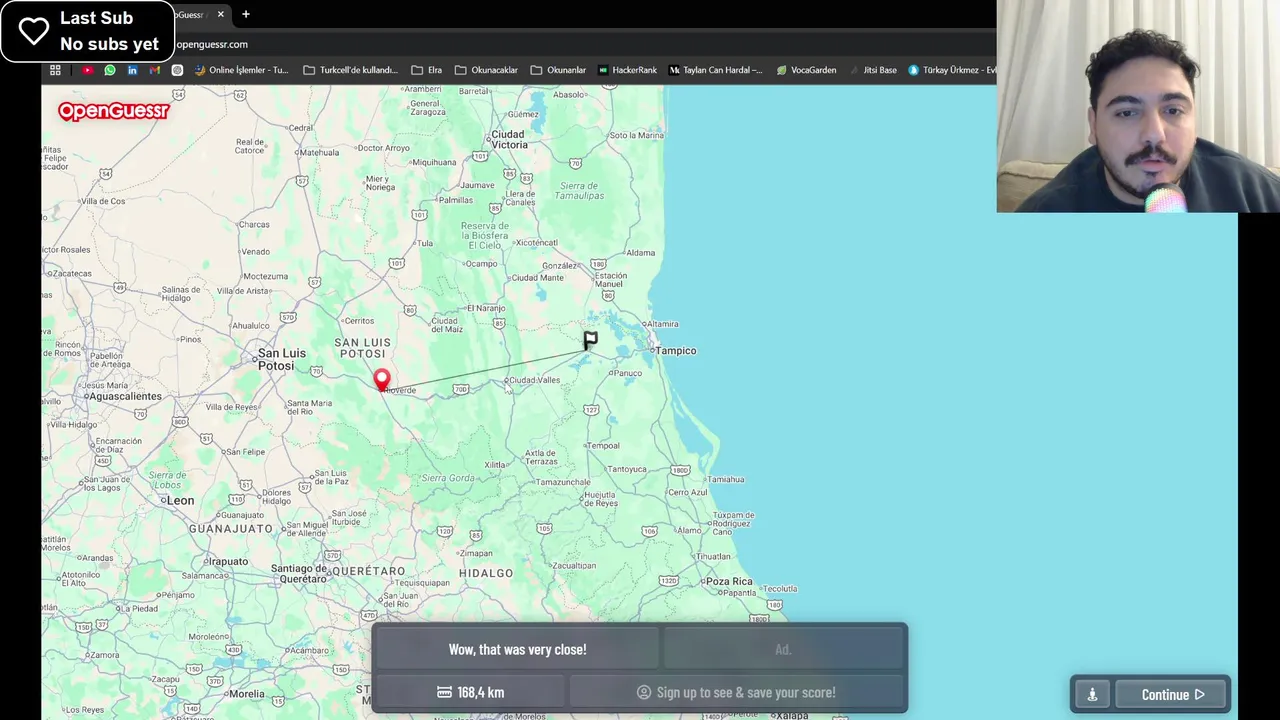The image size is (1280, 720).
Task: Open the Gmail bookmark icon
Action: [x=154, y=70]
